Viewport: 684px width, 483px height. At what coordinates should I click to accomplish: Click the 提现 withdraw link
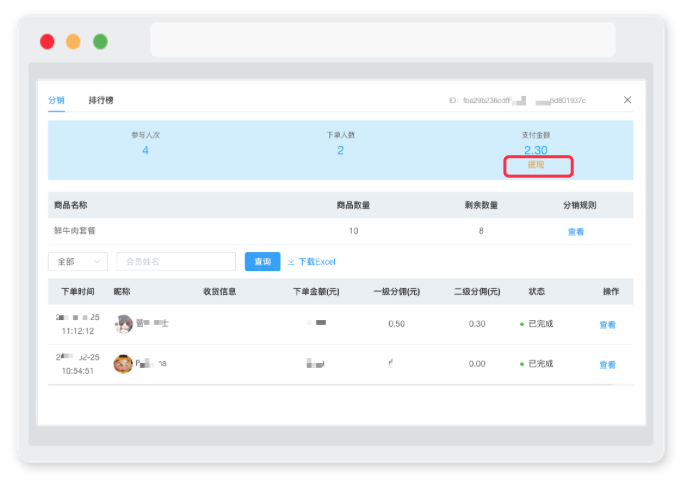coord(536,164)
